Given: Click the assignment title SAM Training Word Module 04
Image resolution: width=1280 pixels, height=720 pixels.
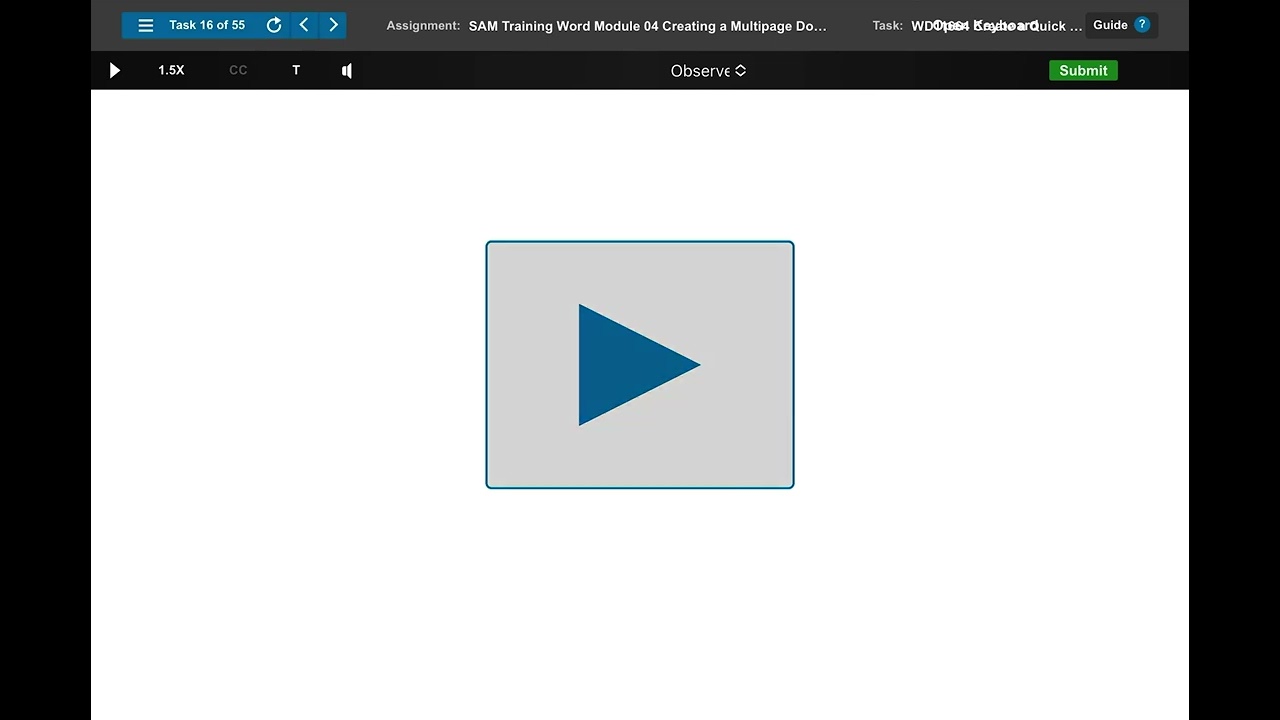Looking at the screenshot, I should pos(647,26).
